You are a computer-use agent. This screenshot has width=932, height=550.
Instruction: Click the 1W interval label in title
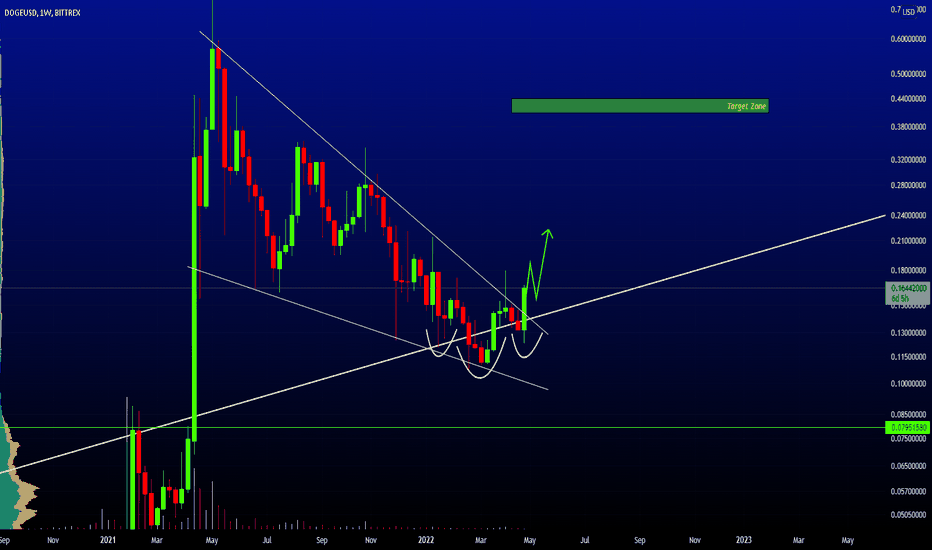pyautogui.click(x=46, y=12)
